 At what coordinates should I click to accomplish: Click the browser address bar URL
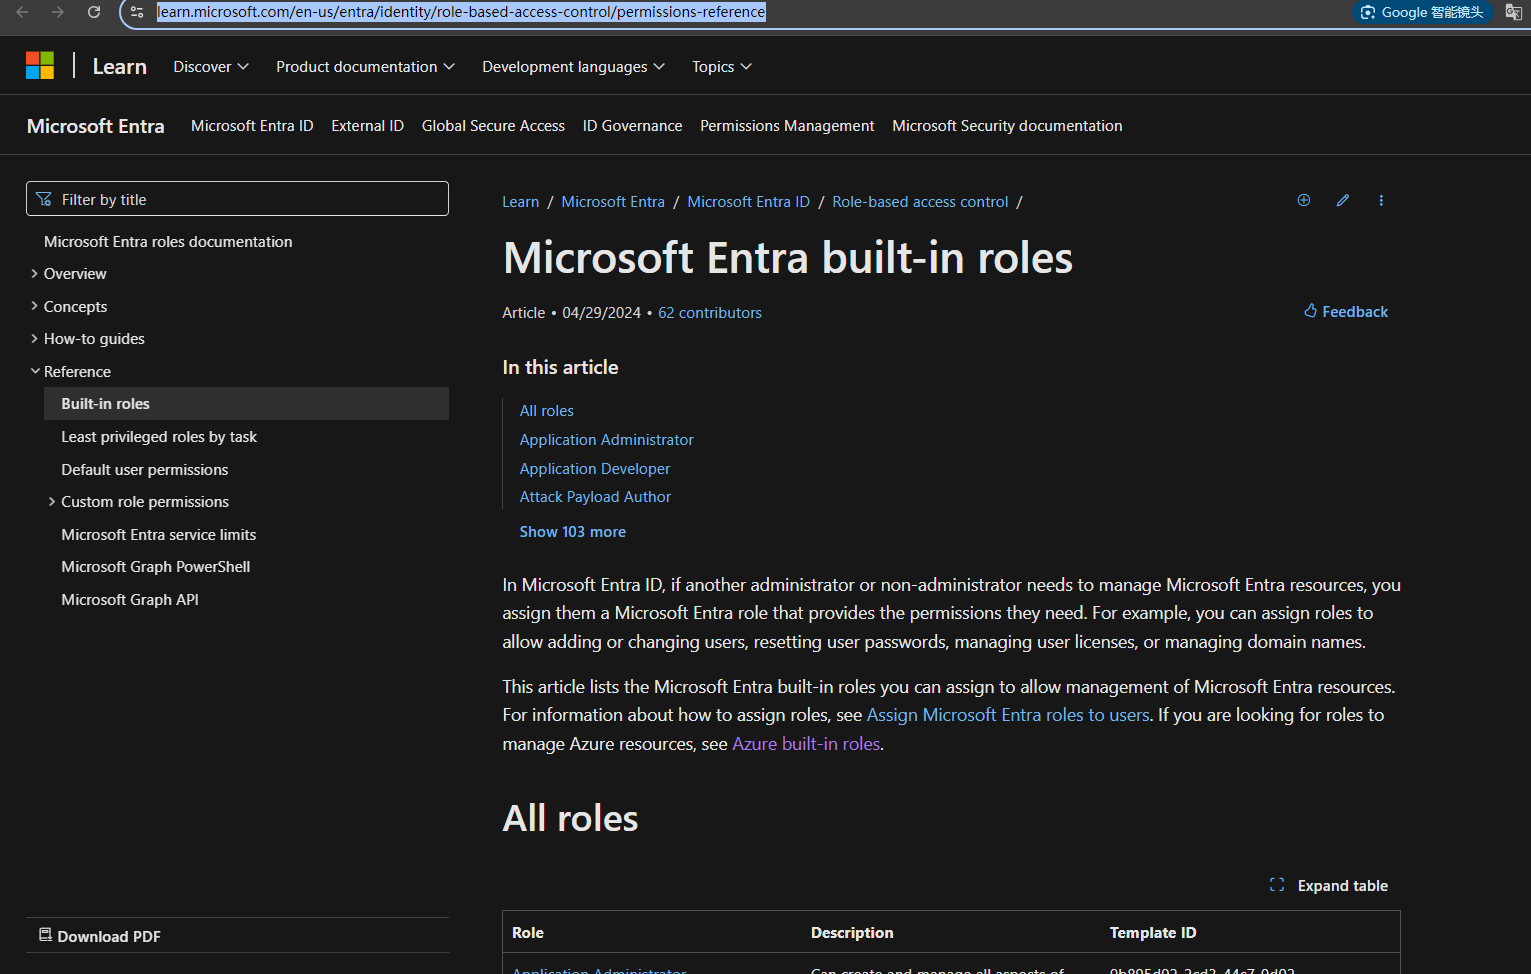point(462,12)
